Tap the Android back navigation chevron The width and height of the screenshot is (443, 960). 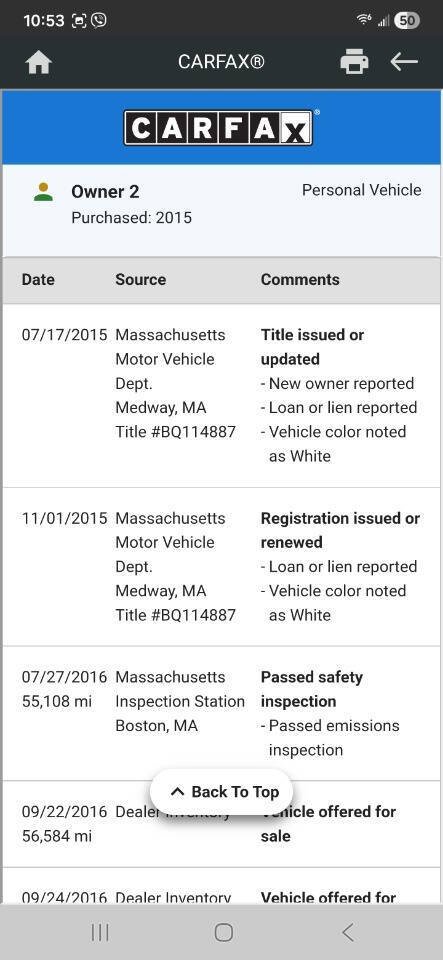pos(348,932)
